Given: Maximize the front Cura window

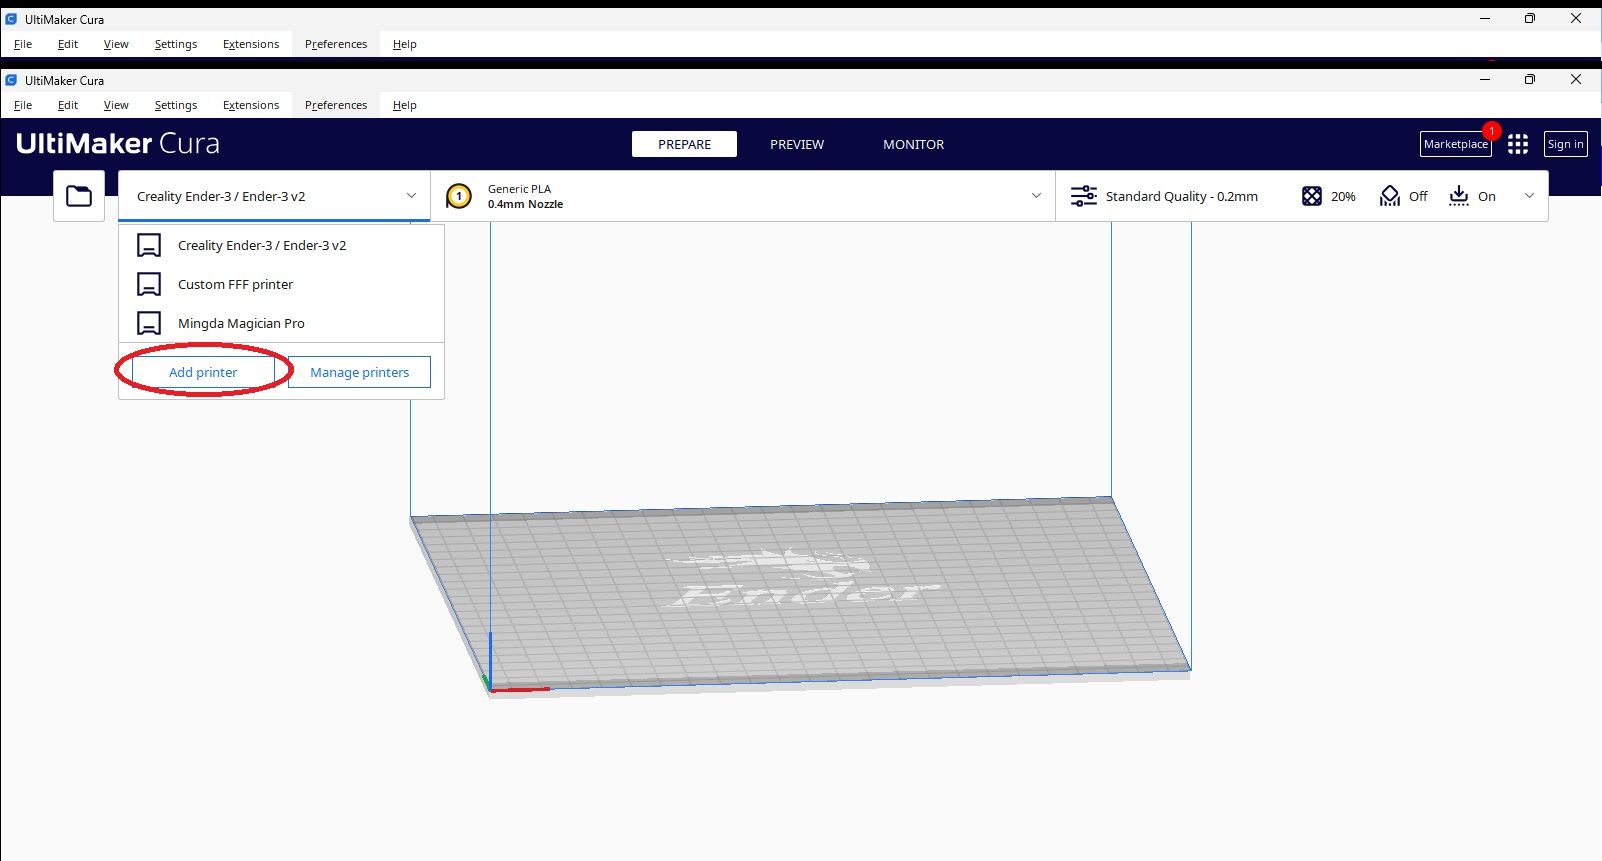Looking at the screenshot, I should click(1530, 79).
